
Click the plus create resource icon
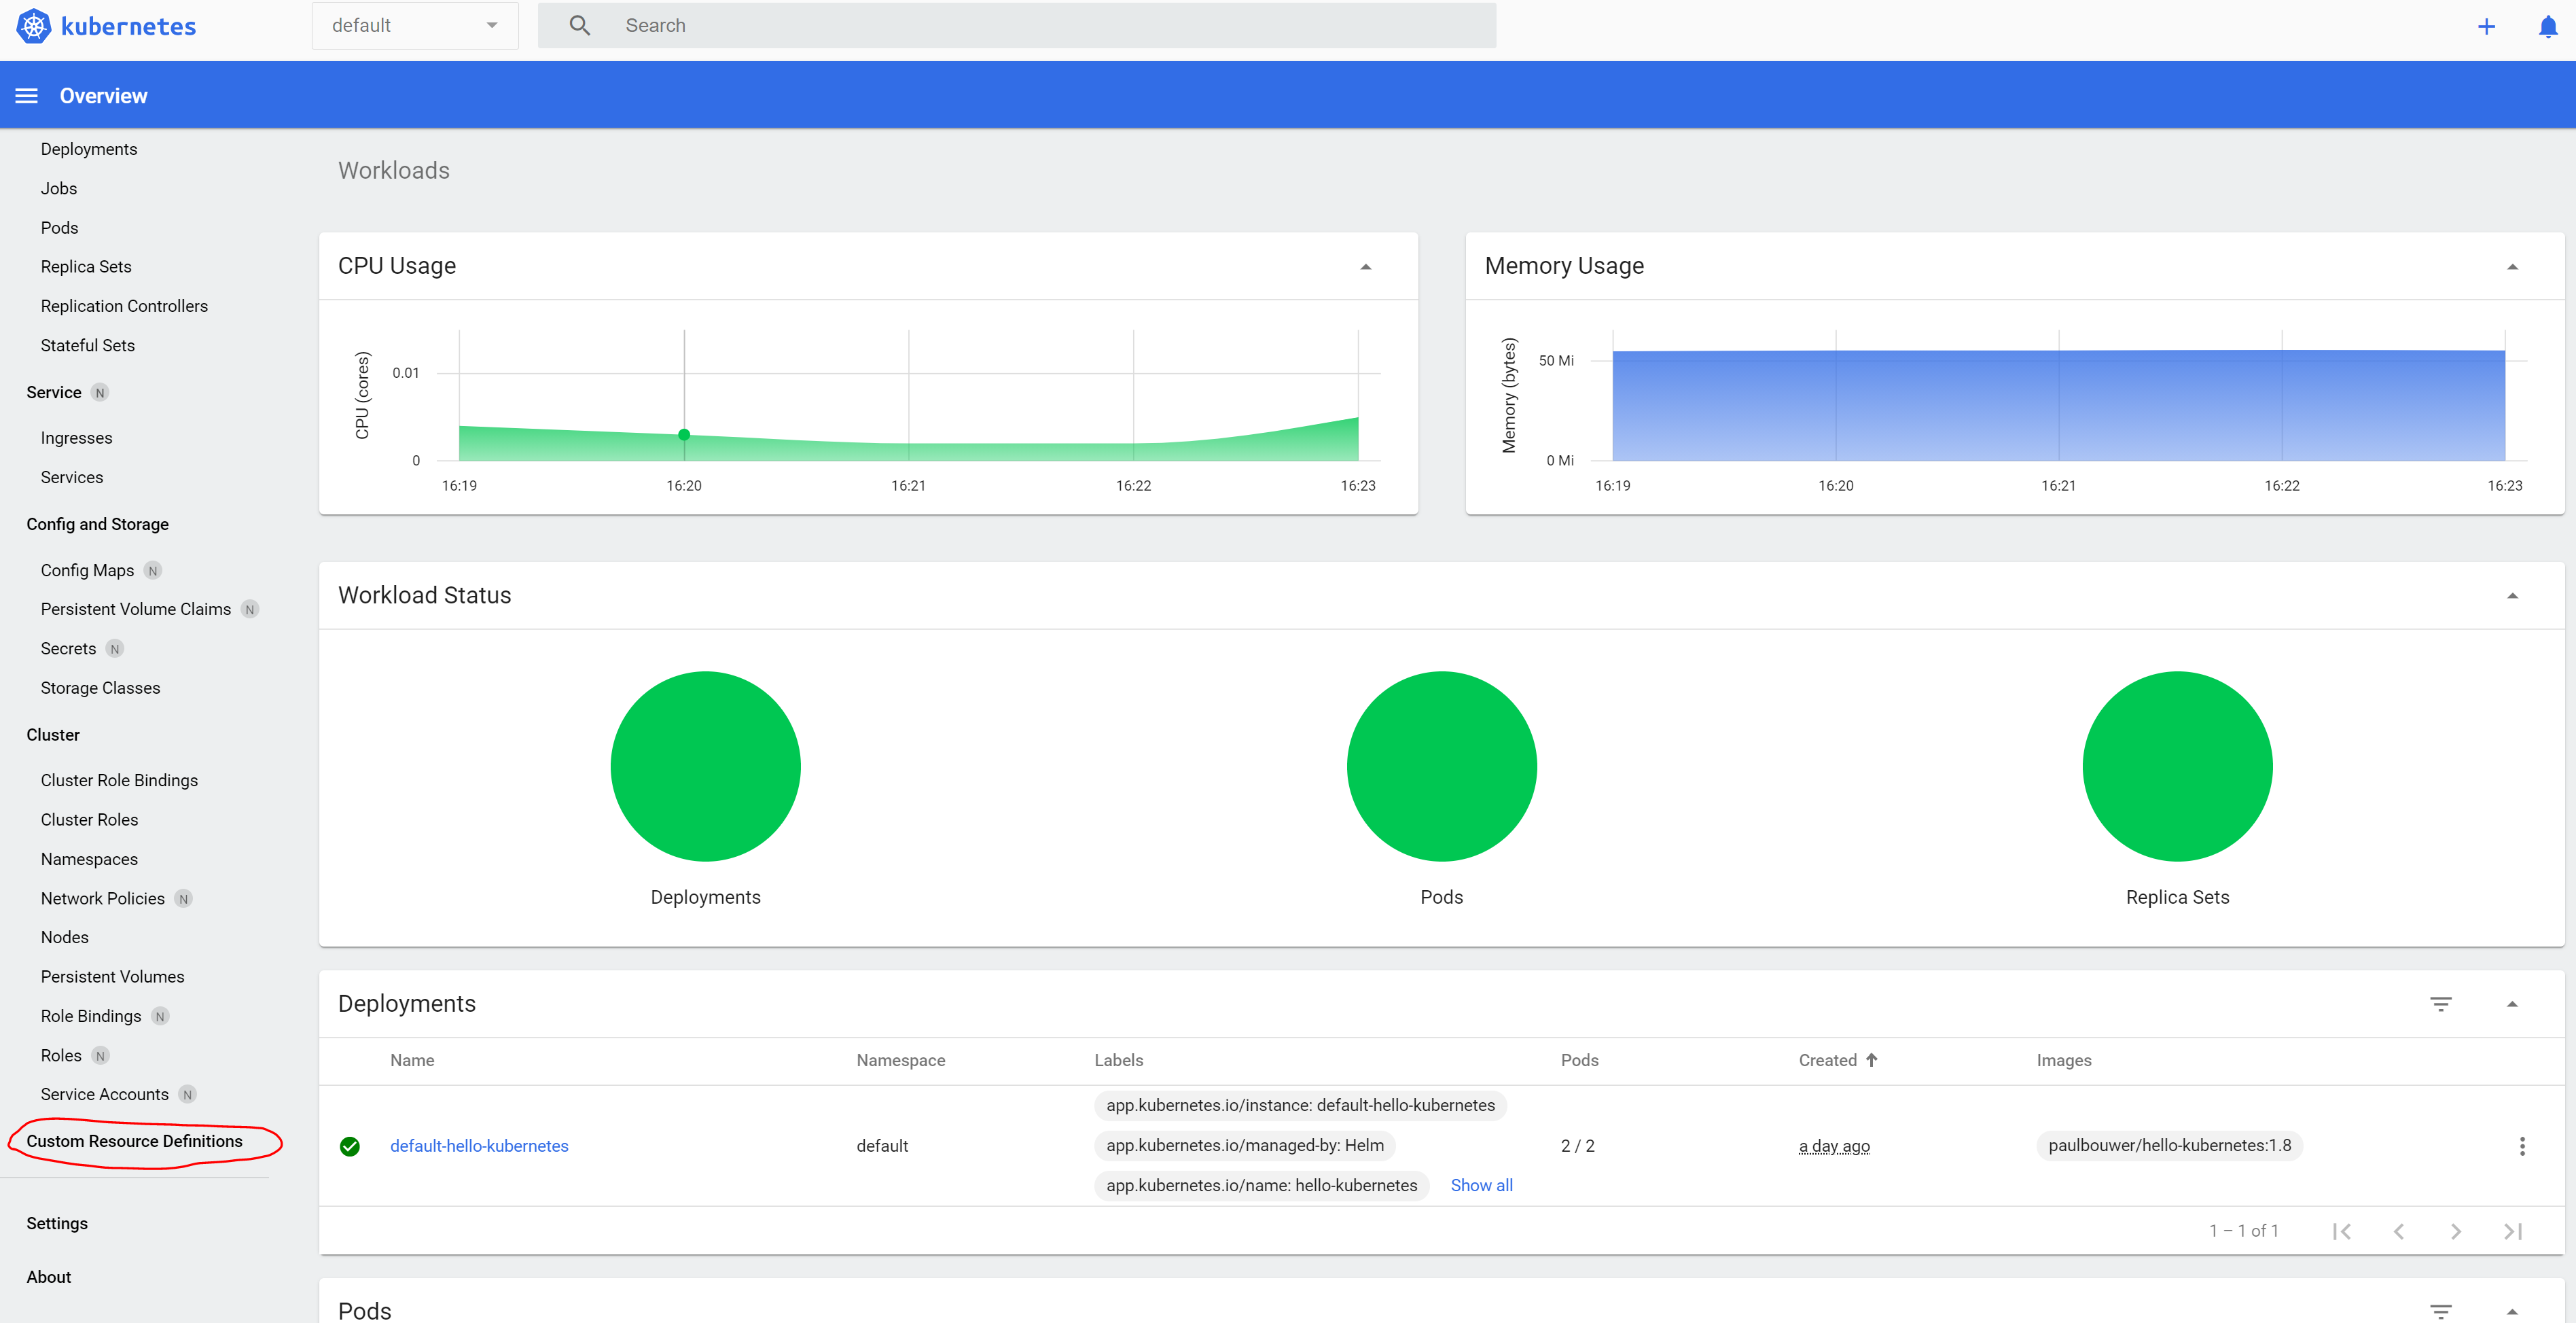click(x=2487, y=26)
